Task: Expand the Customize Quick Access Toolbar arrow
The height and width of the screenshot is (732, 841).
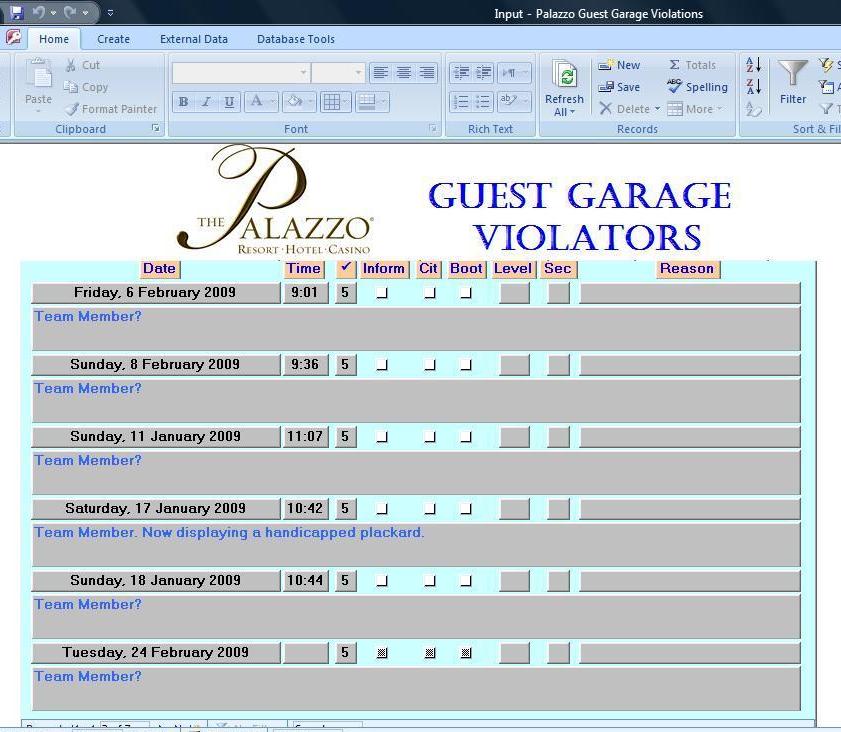Action: [110, 12]
